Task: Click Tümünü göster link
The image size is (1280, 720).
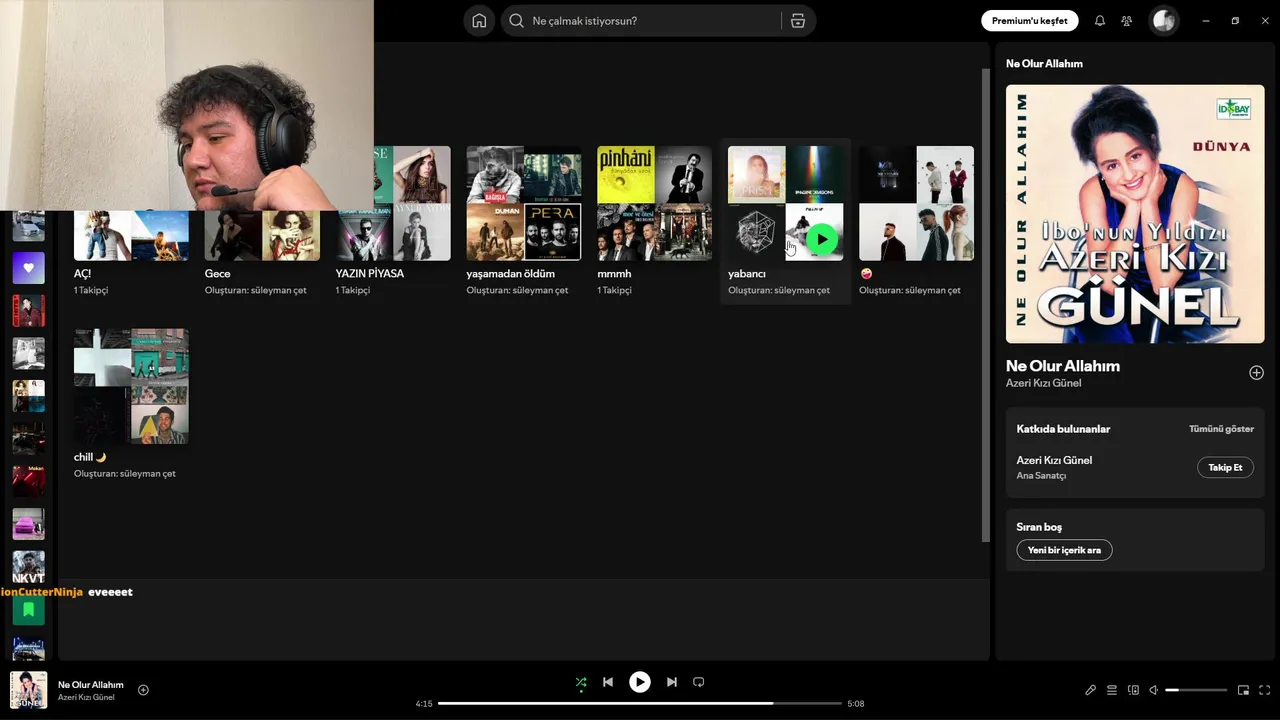Action: (x=1221, y=429)
